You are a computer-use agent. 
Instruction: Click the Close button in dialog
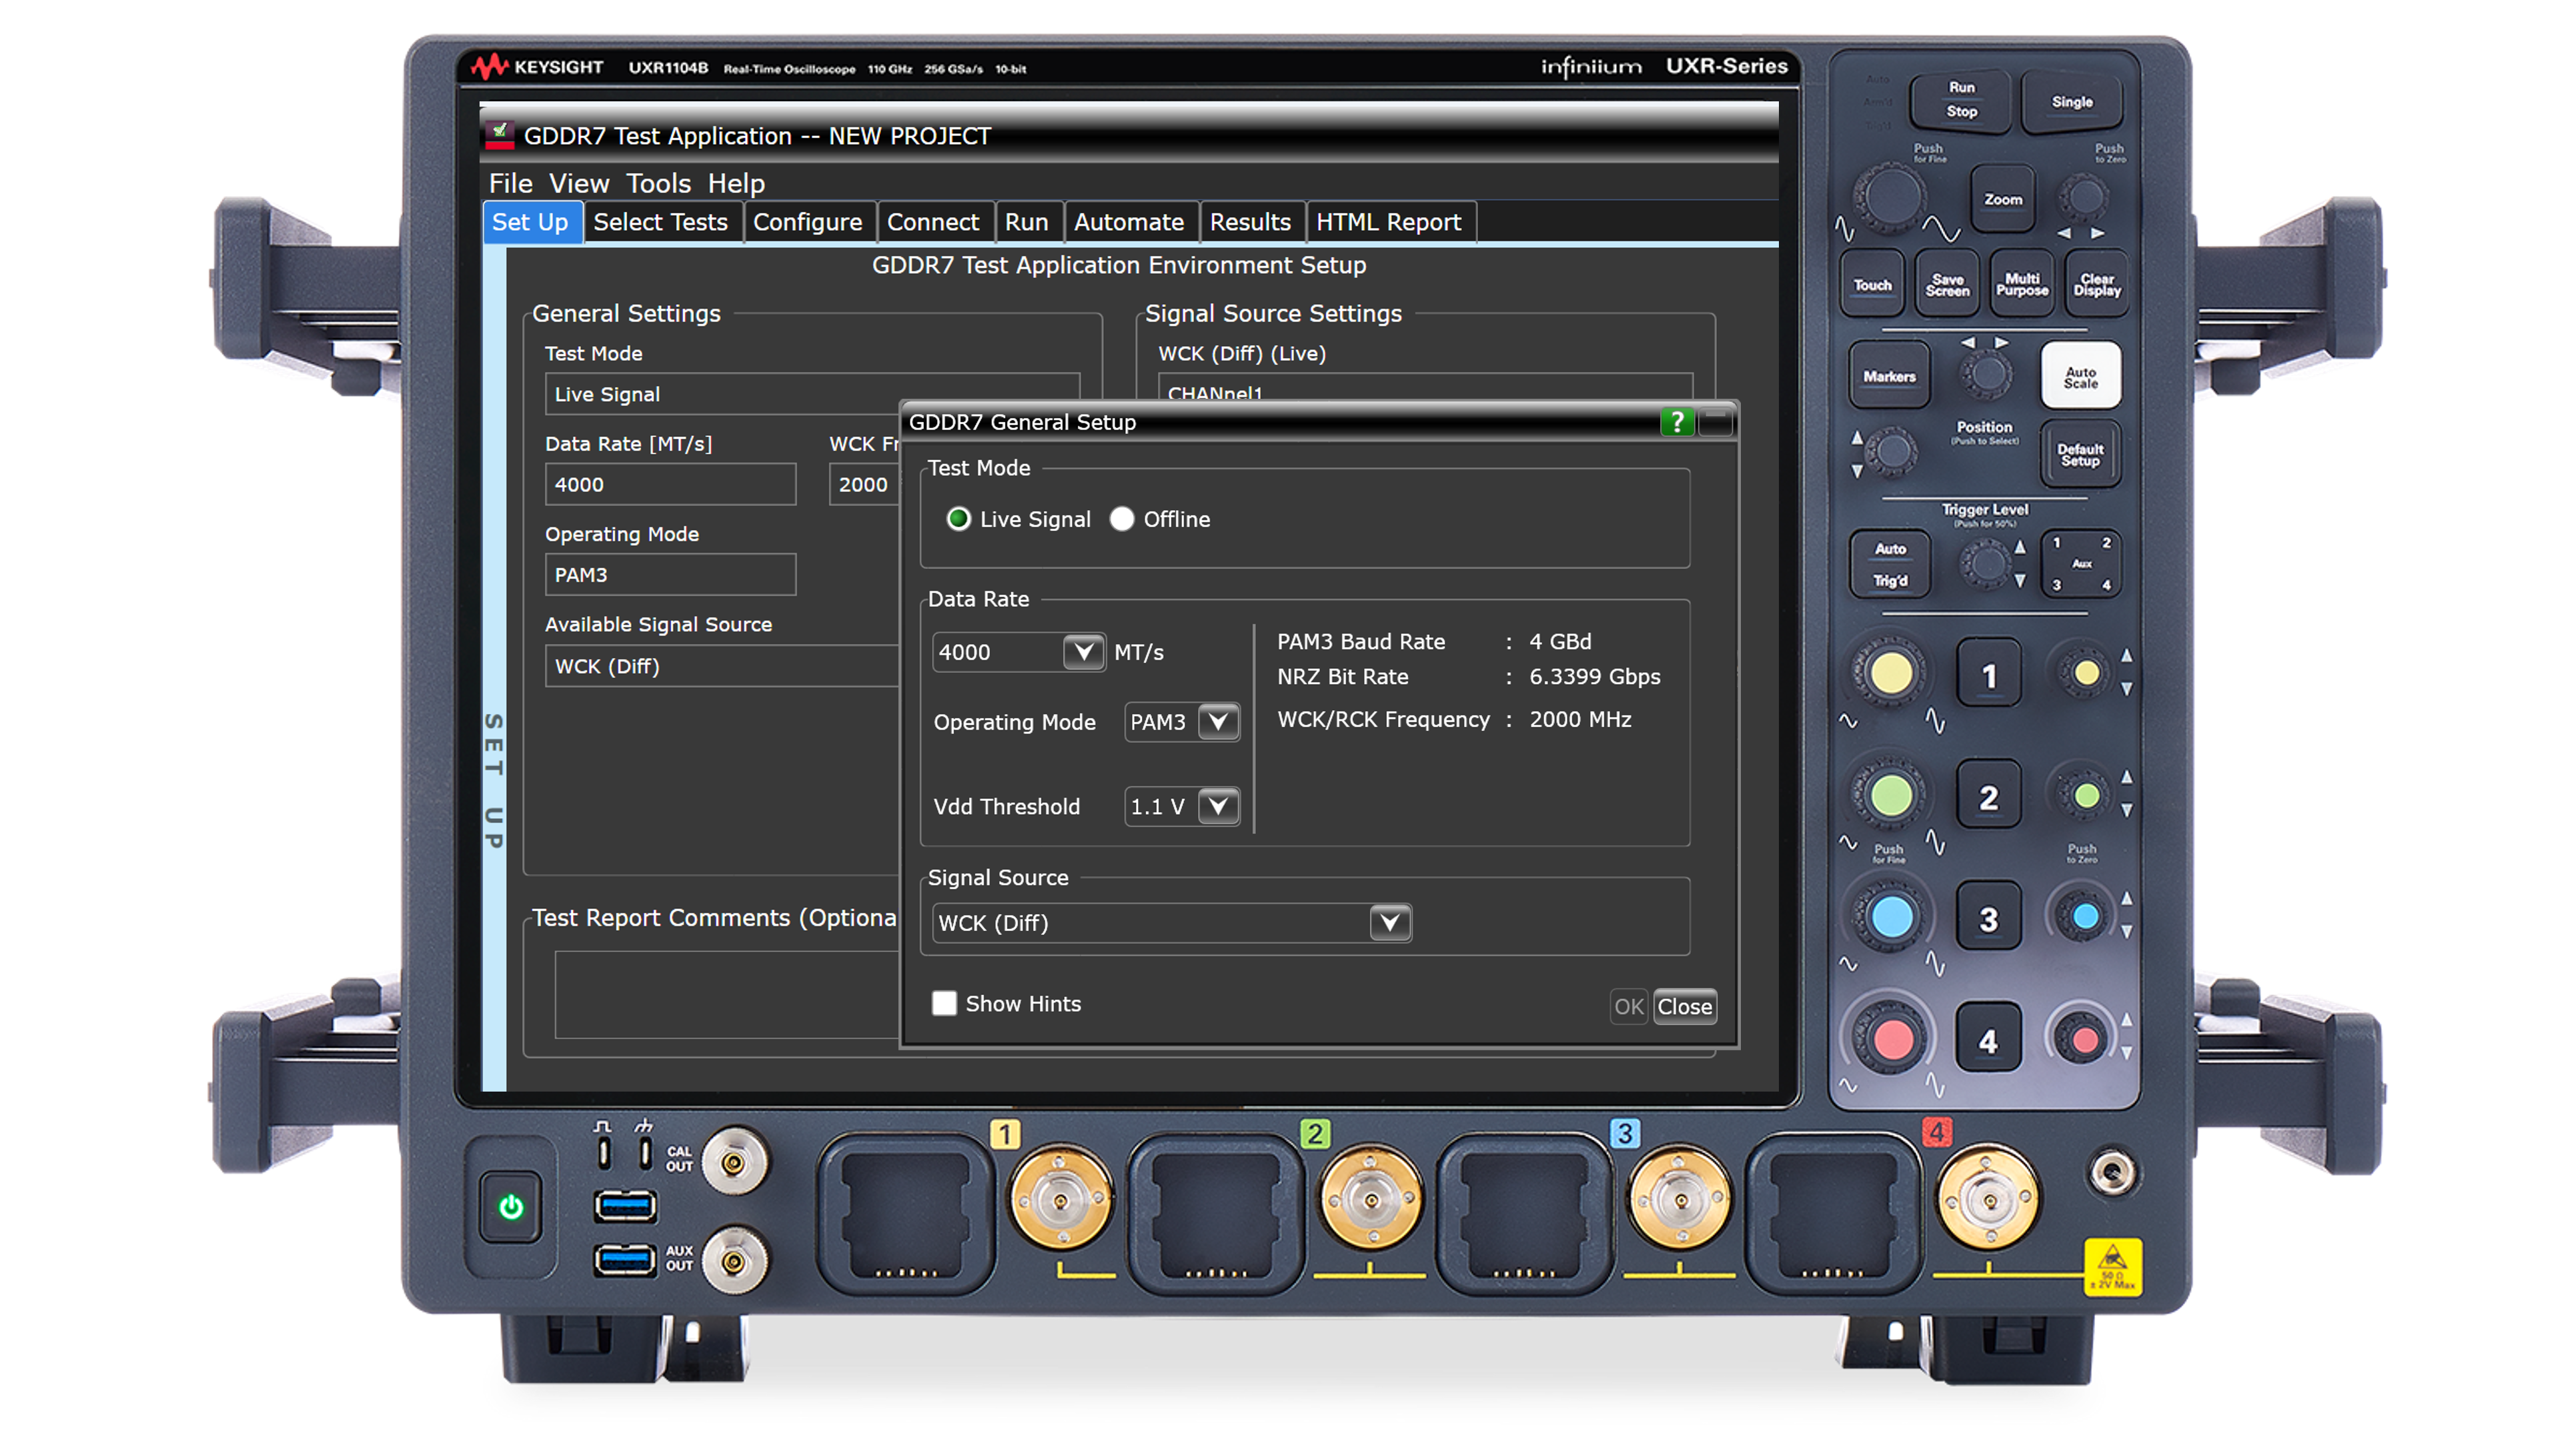[x=1684, y=1007]
